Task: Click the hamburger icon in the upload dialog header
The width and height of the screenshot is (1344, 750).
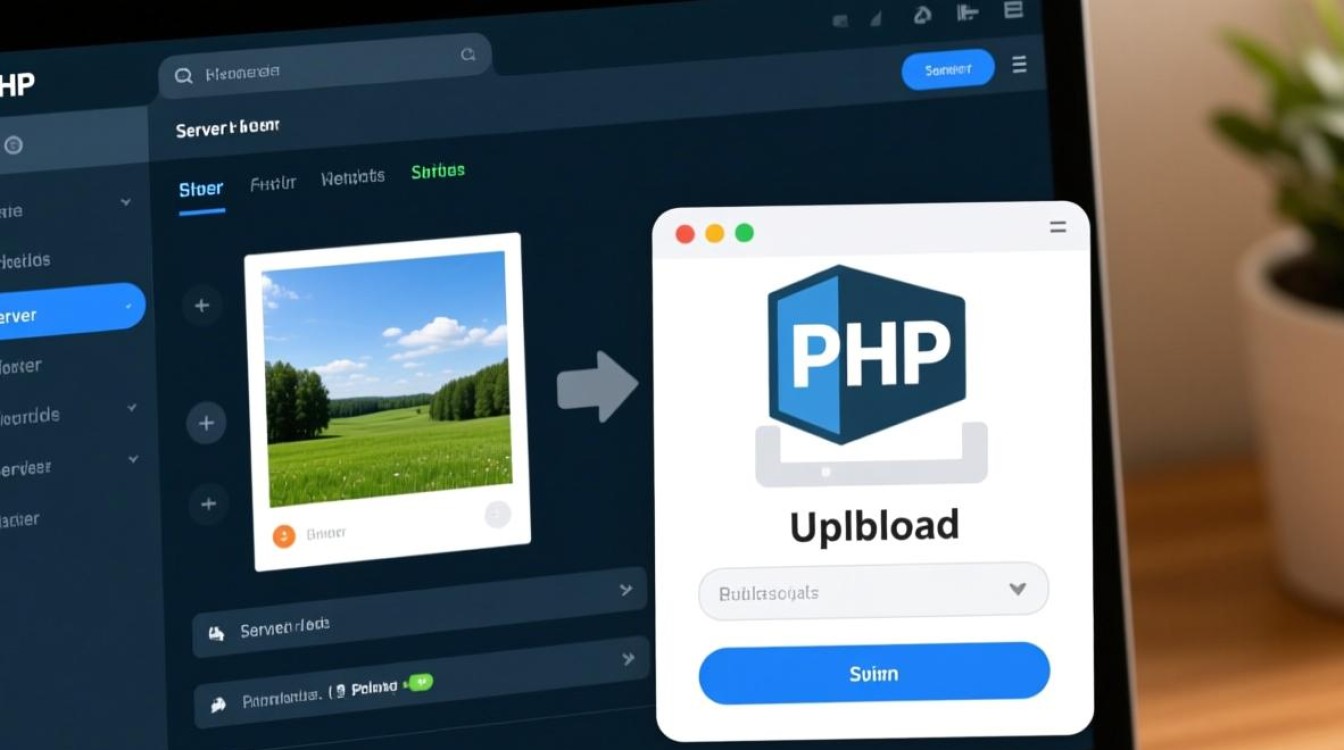Action: (x=1057, y=227)
